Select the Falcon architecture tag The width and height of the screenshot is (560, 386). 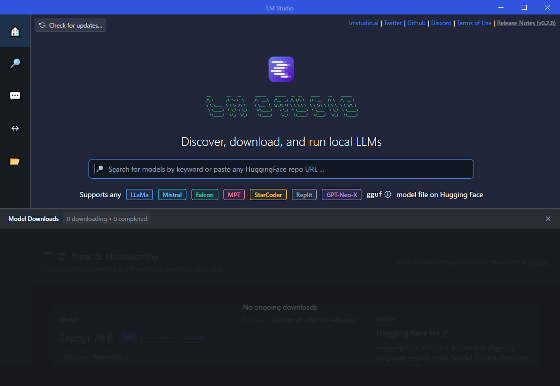205,195
